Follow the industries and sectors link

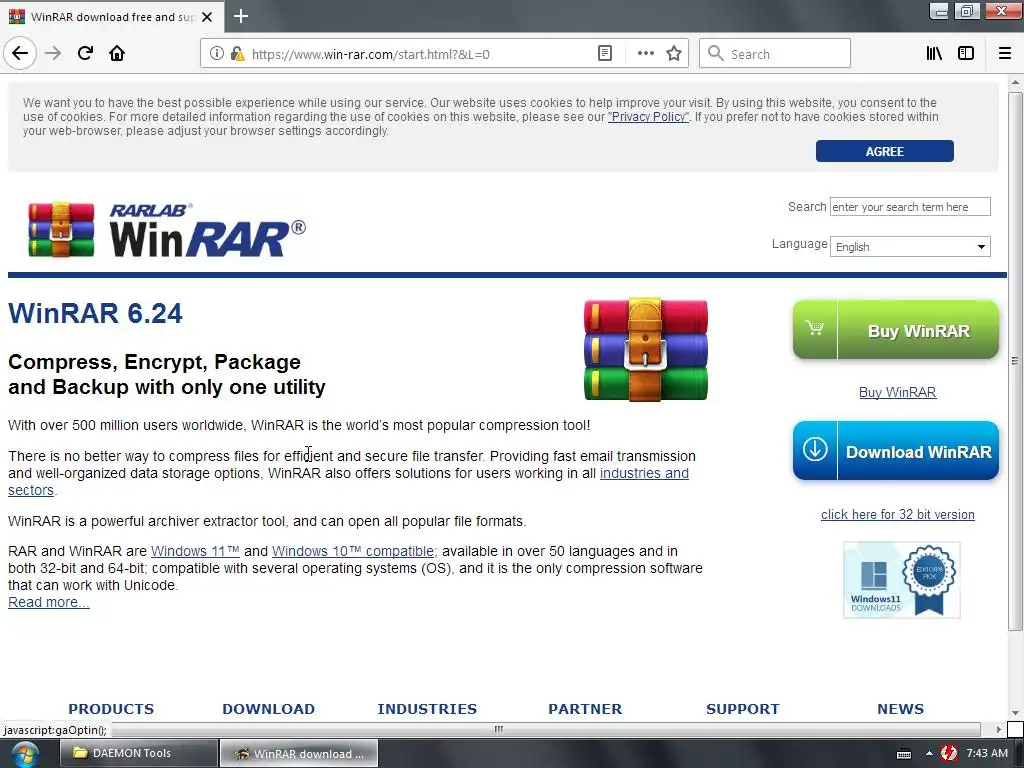coord(643,473)
